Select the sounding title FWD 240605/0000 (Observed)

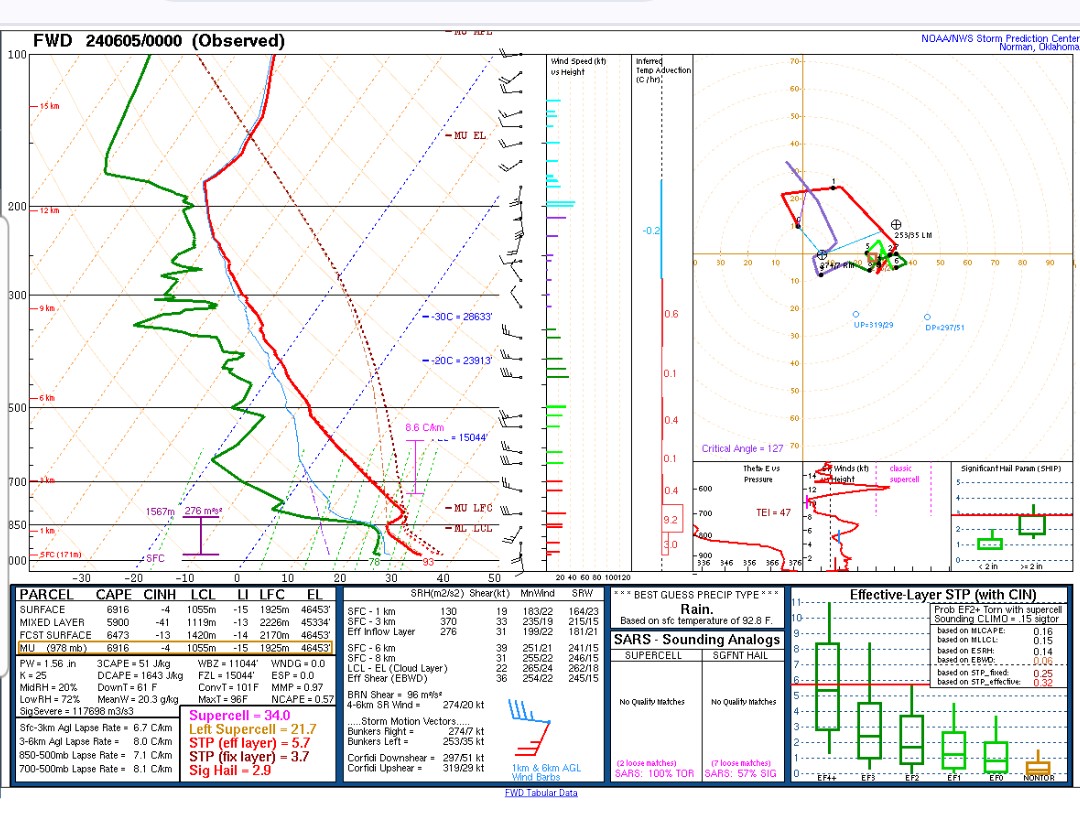point(159,41)
